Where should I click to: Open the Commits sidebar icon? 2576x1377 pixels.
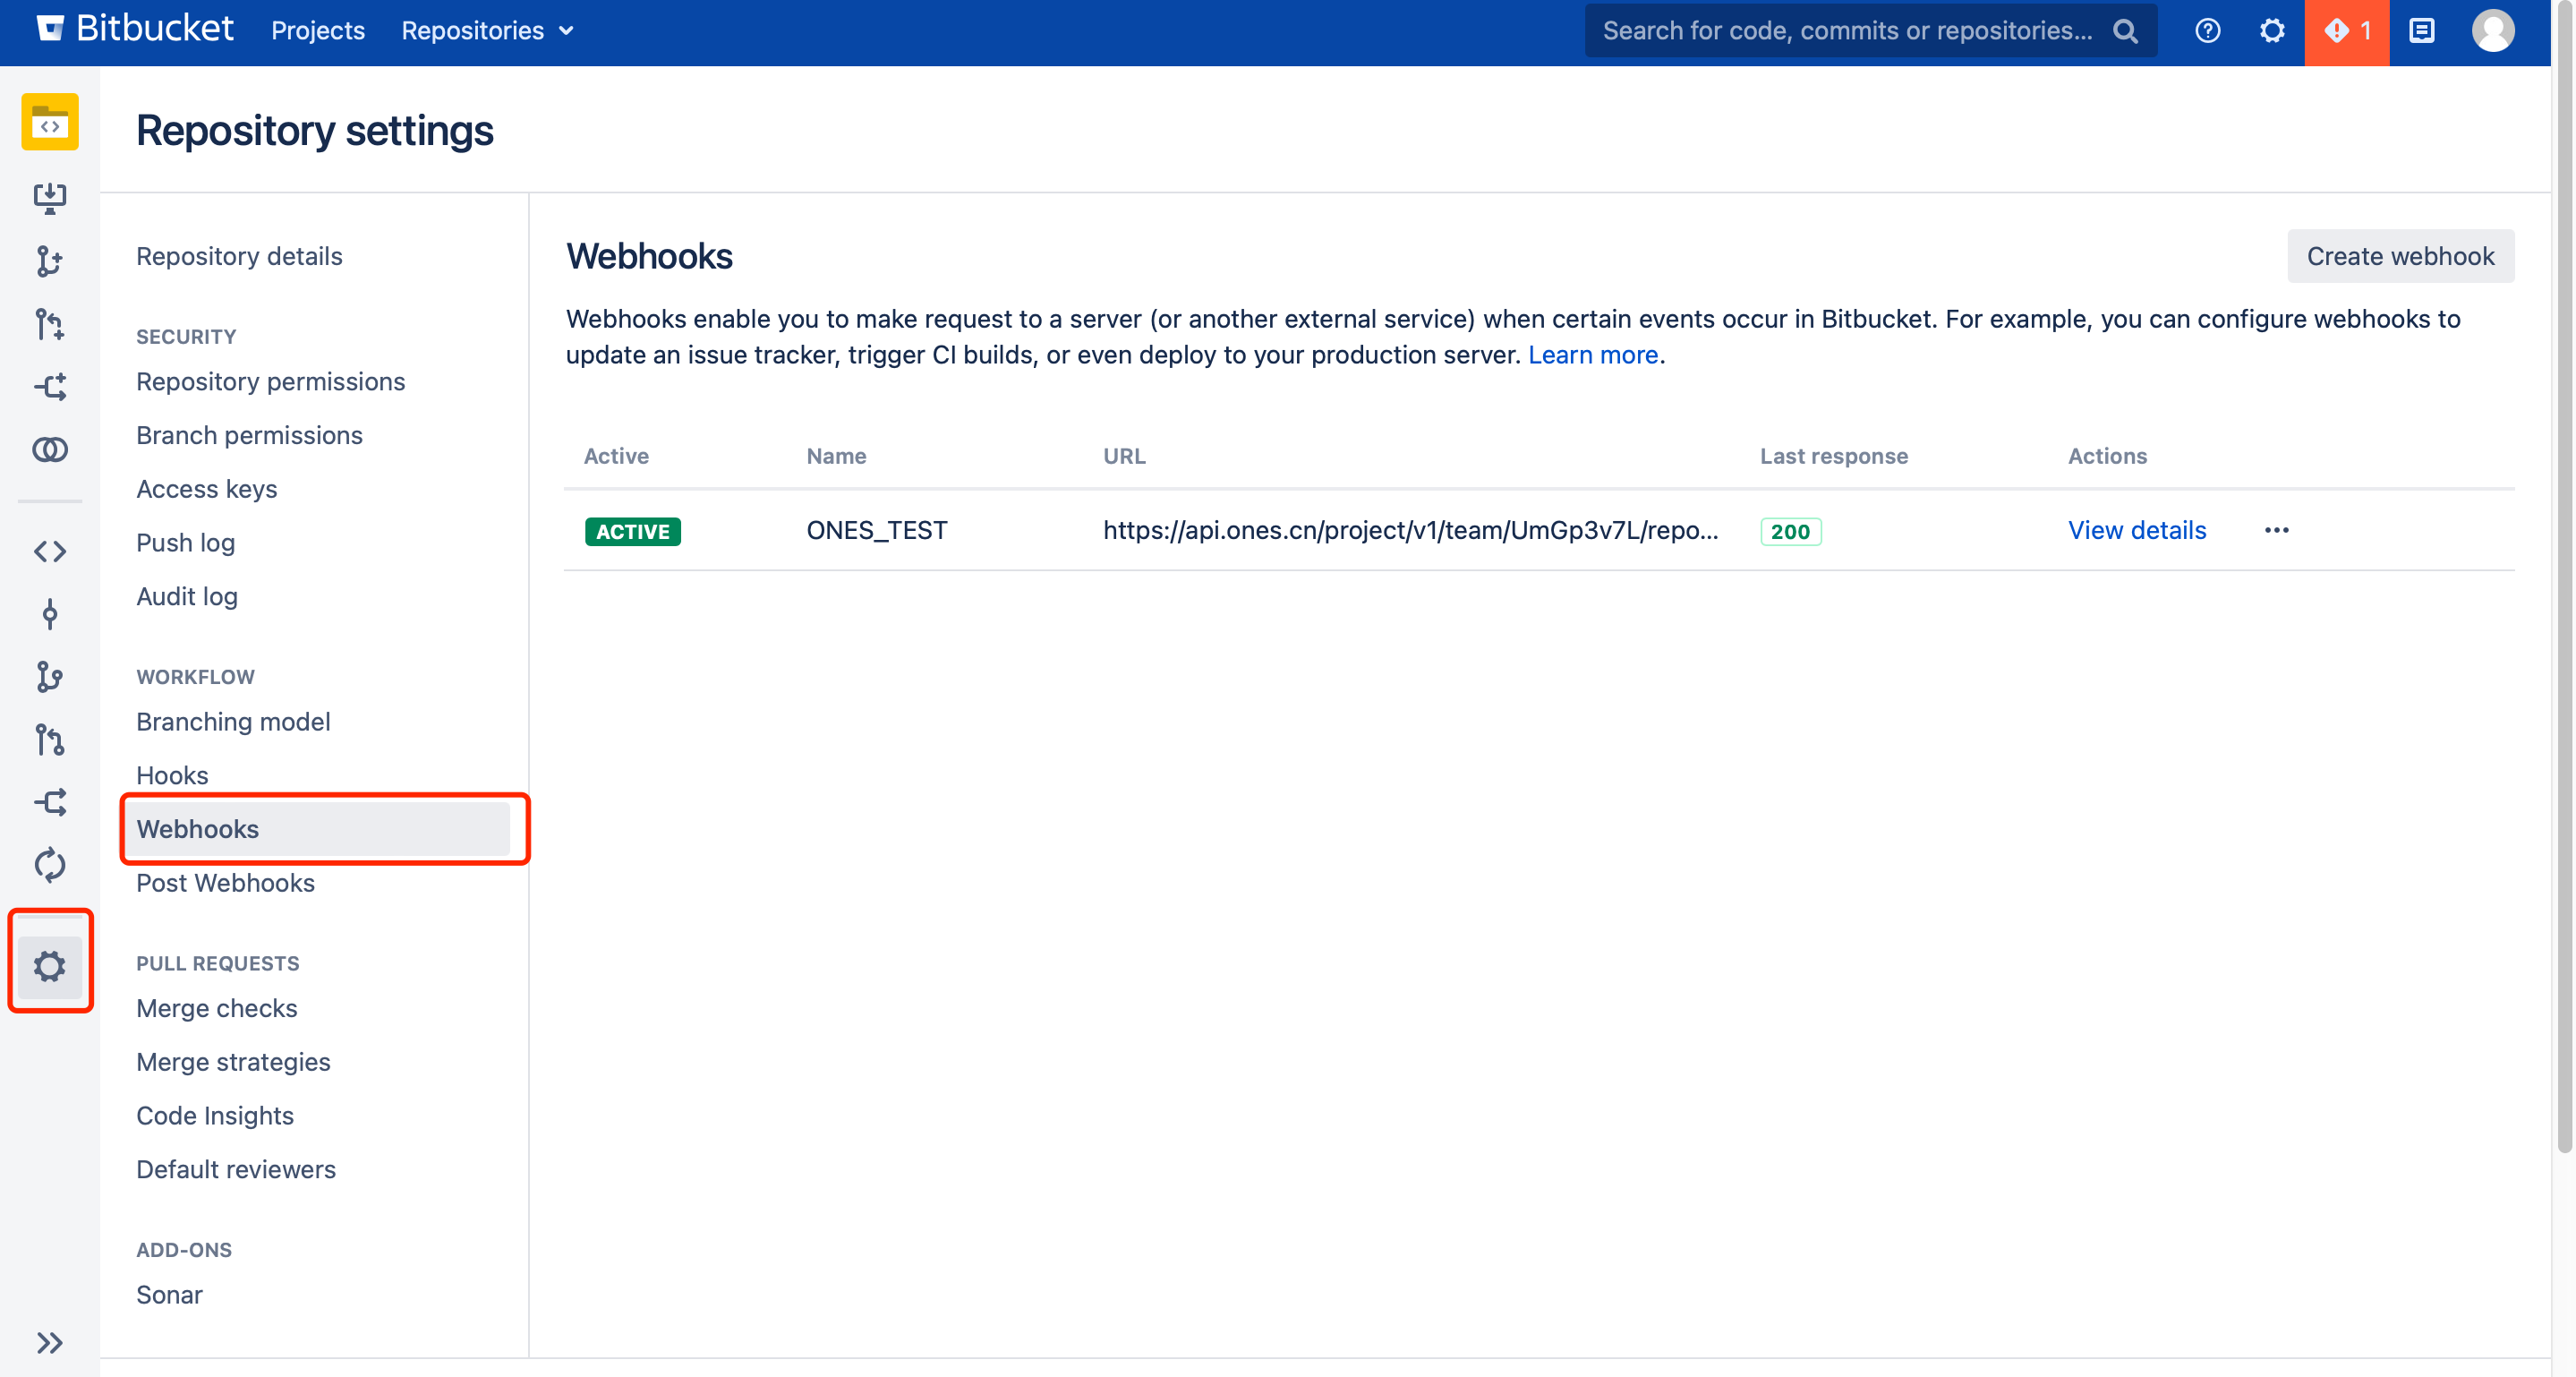pyautogui.click(x=50, y=614)
